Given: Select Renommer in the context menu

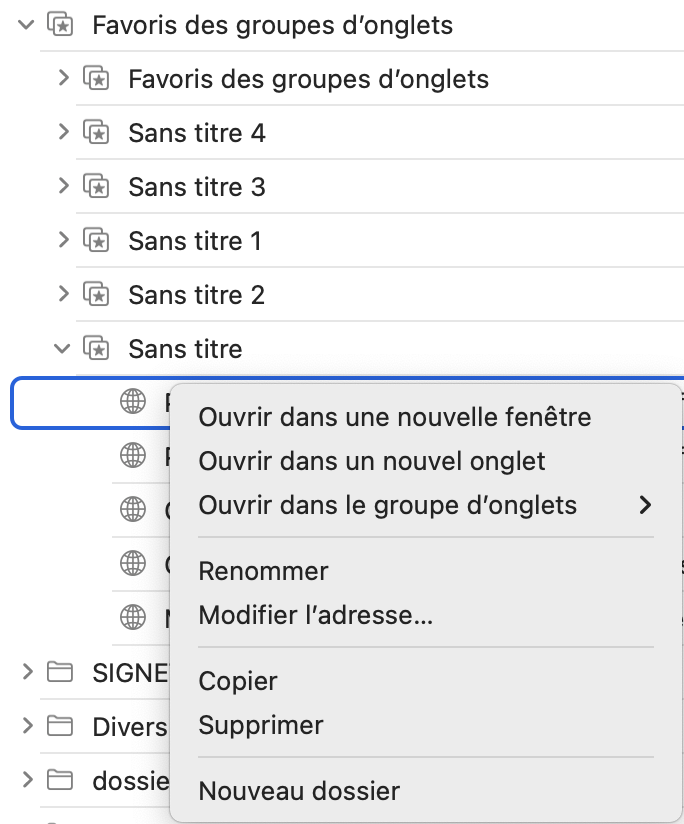Looking at the screenshot, I should point(264,571).
